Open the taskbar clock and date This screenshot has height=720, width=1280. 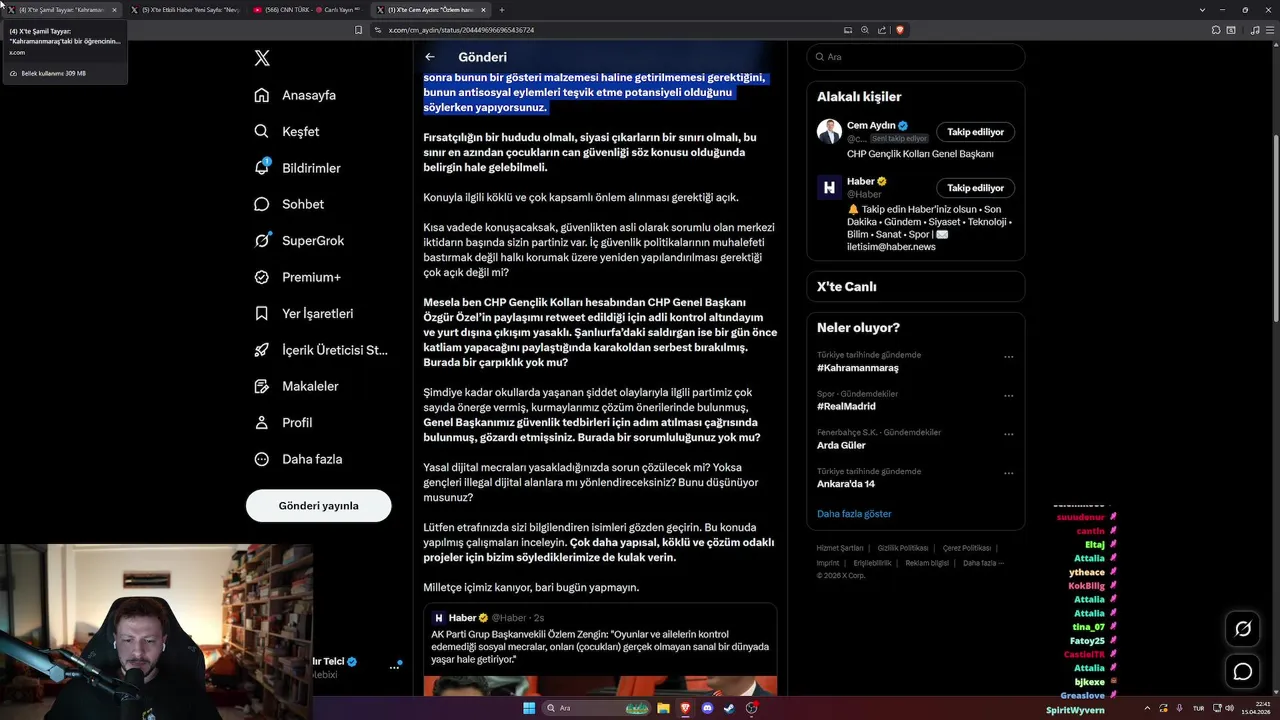1255,708
